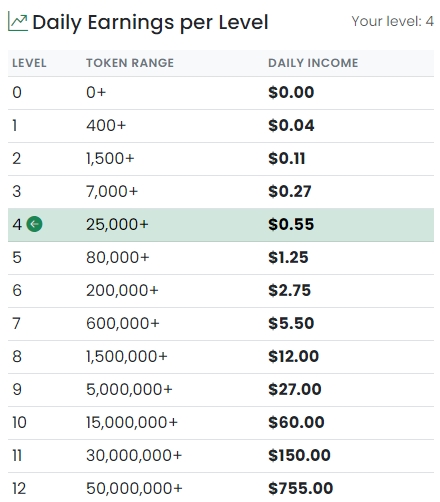Click the Daily Earnings per Level heading
440x502 pixels.
(x=150, y=23)
